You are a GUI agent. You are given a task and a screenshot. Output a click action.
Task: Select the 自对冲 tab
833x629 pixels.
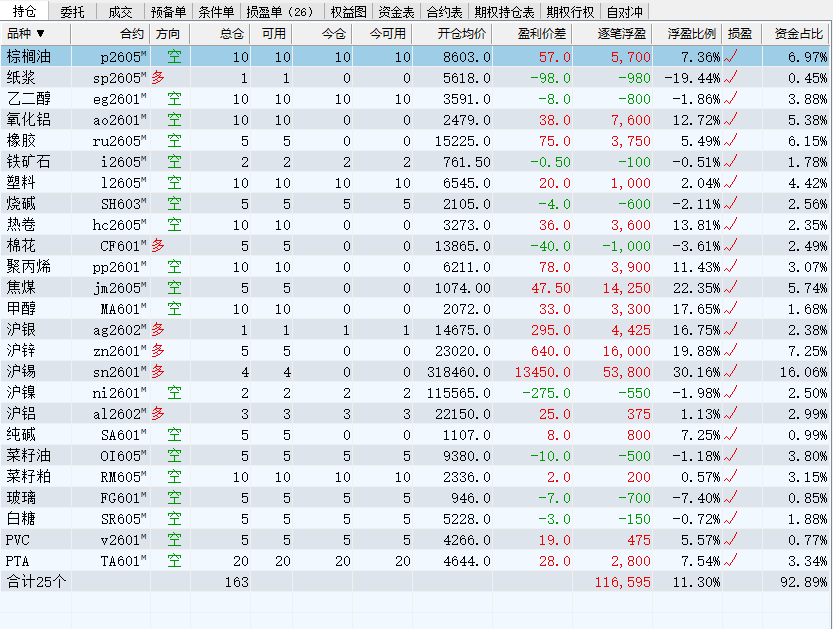click(624, 12)
